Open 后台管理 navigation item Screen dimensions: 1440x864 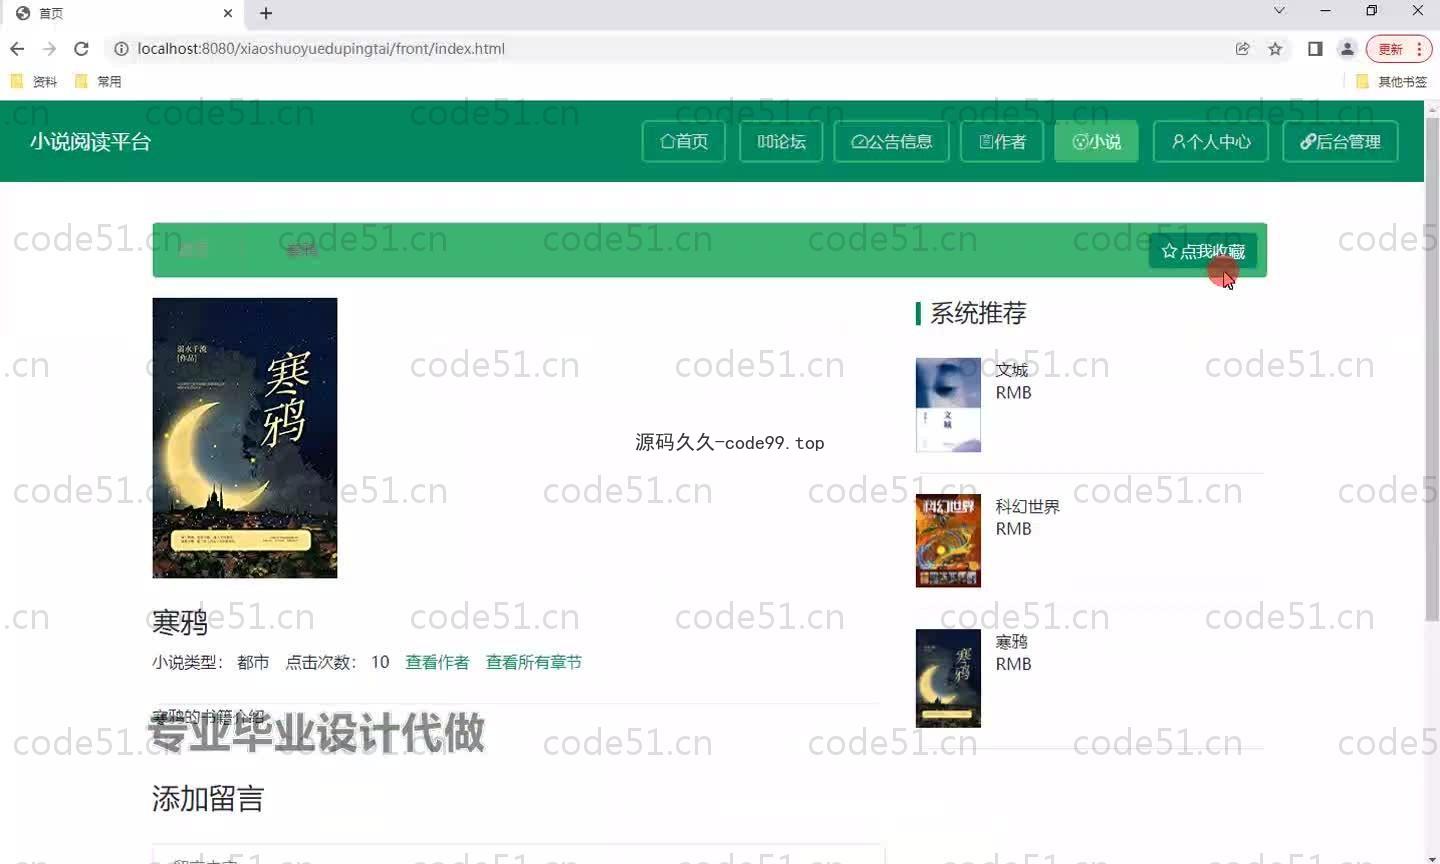click(1340, 141)
